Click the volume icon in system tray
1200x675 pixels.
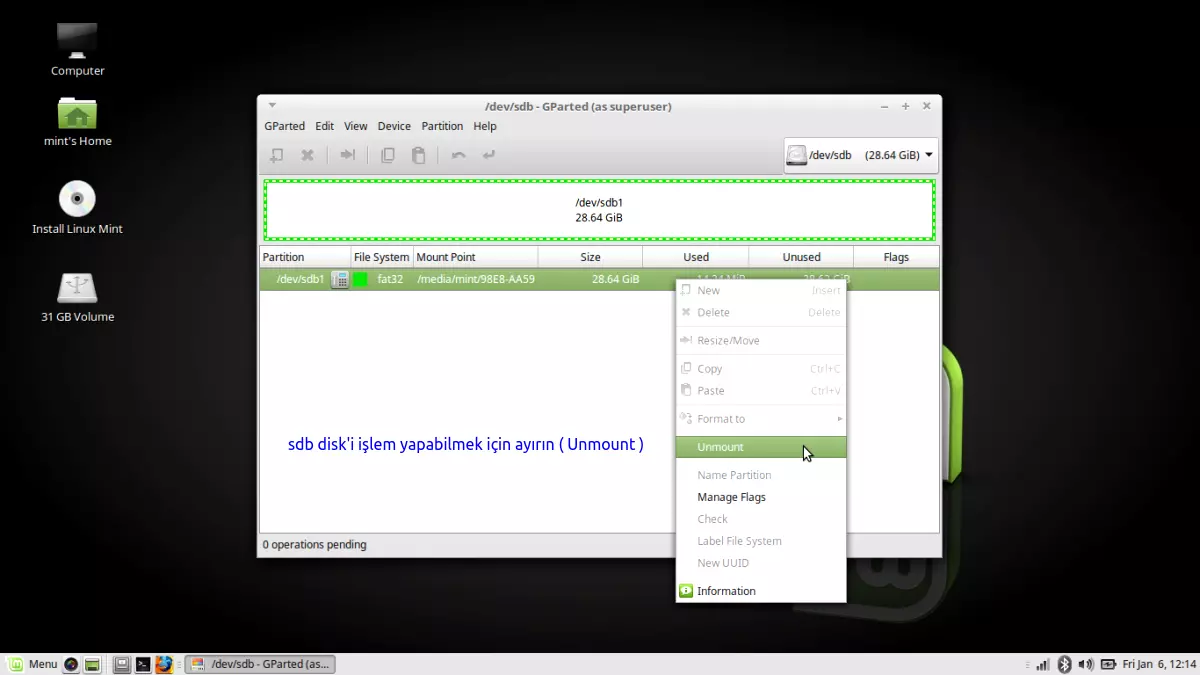coord(1086,663)
